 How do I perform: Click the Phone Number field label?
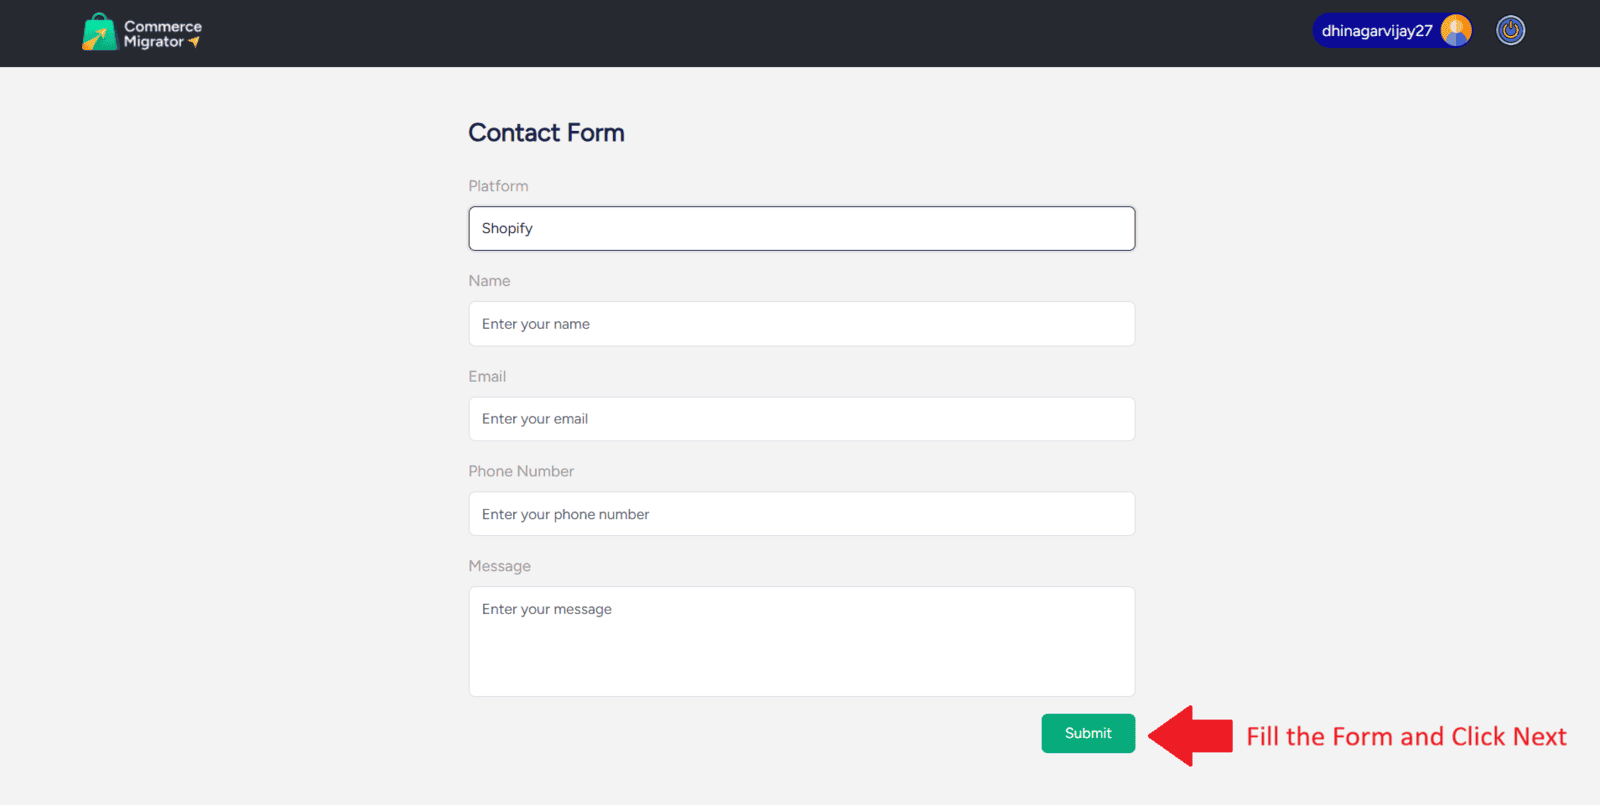[521, 471]
